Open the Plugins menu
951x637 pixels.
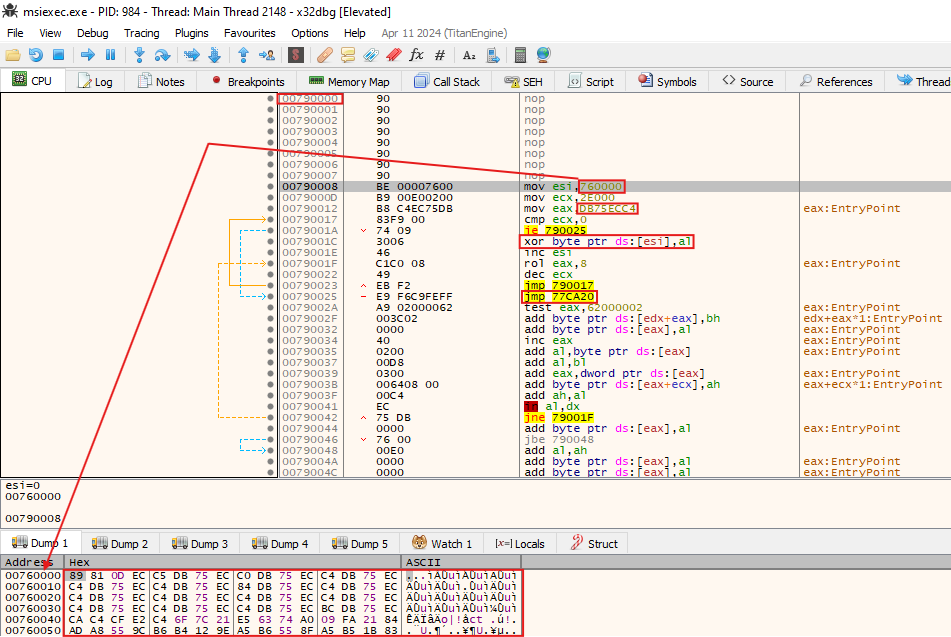coord(192,33)
